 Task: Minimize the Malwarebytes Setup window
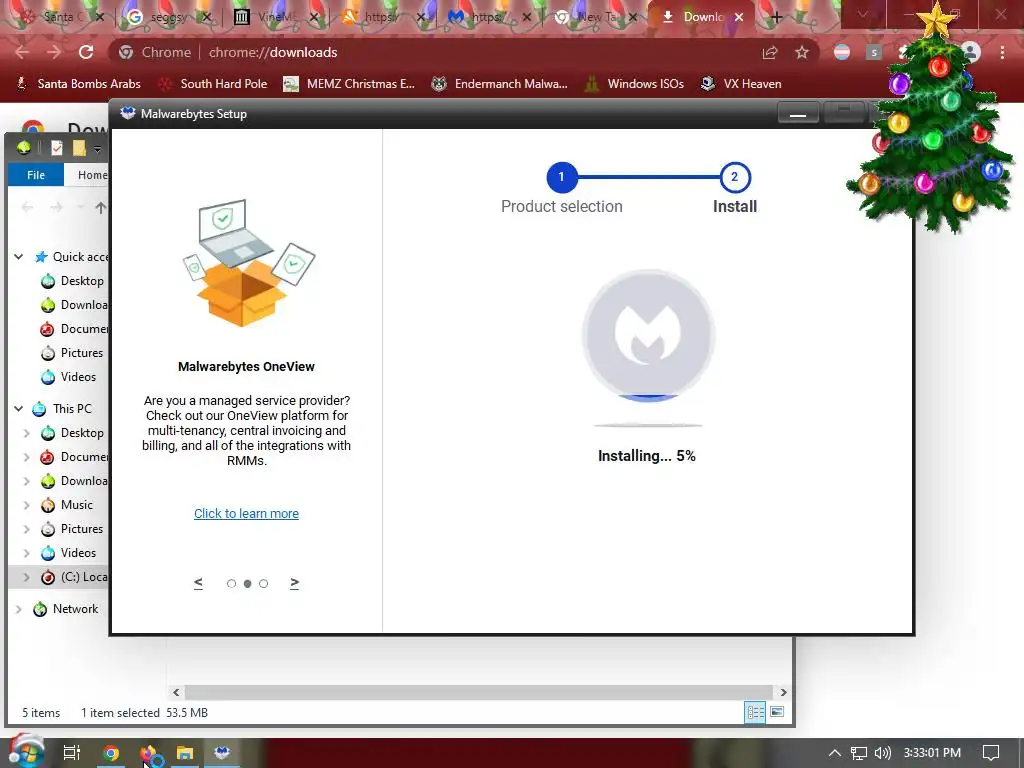coord(797,113)
